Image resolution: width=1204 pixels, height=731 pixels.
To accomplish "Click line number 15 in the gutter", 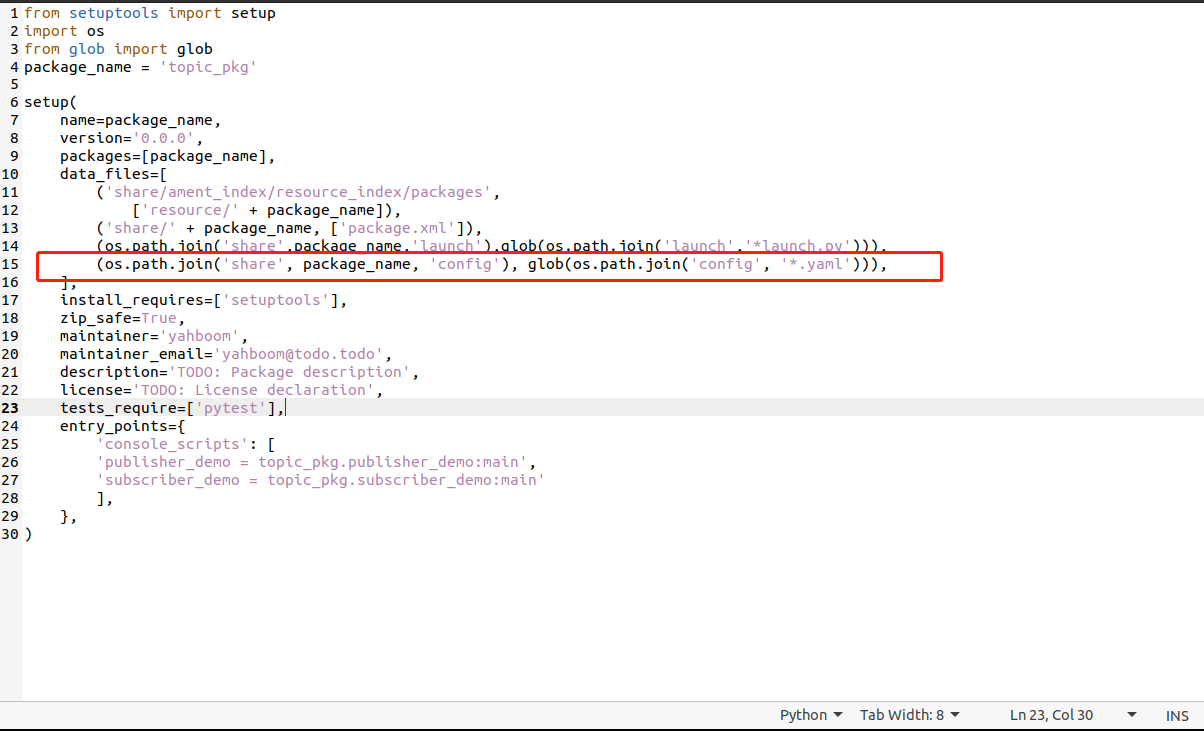I will click(11, 264).
